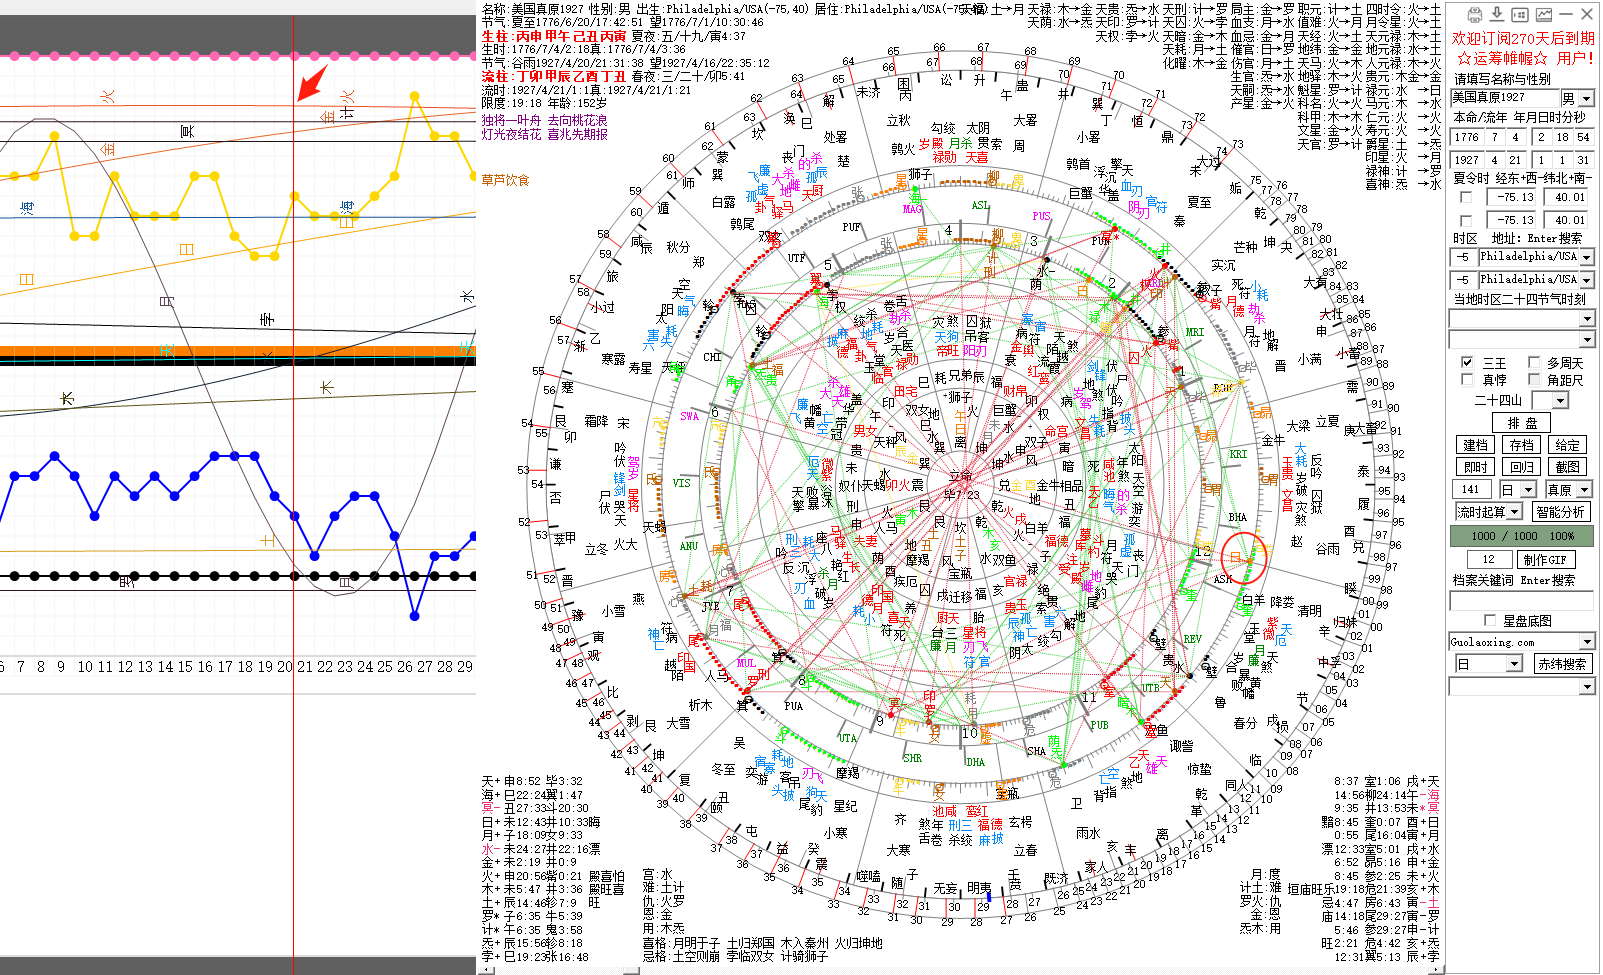Click the 智能分析 button
Screen dimensions: 1603x975
point(1560,512)
